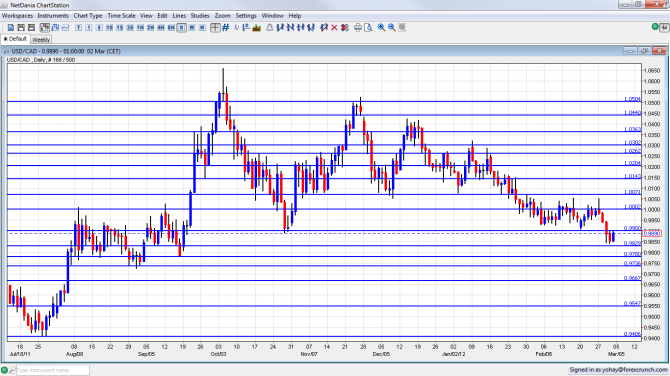Image resolution: width=670 pixels, height=376 pixels.
Task: Click the green connection status icon top-right
Action: coord(655,26)
